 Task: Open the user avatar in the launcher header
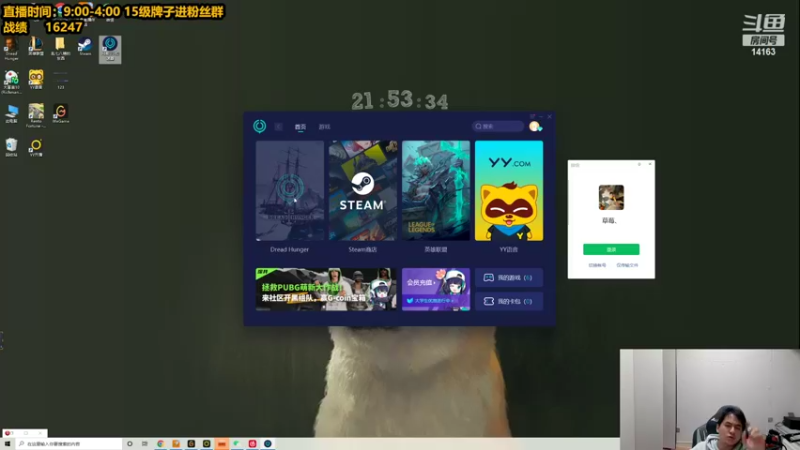(535, 126)
